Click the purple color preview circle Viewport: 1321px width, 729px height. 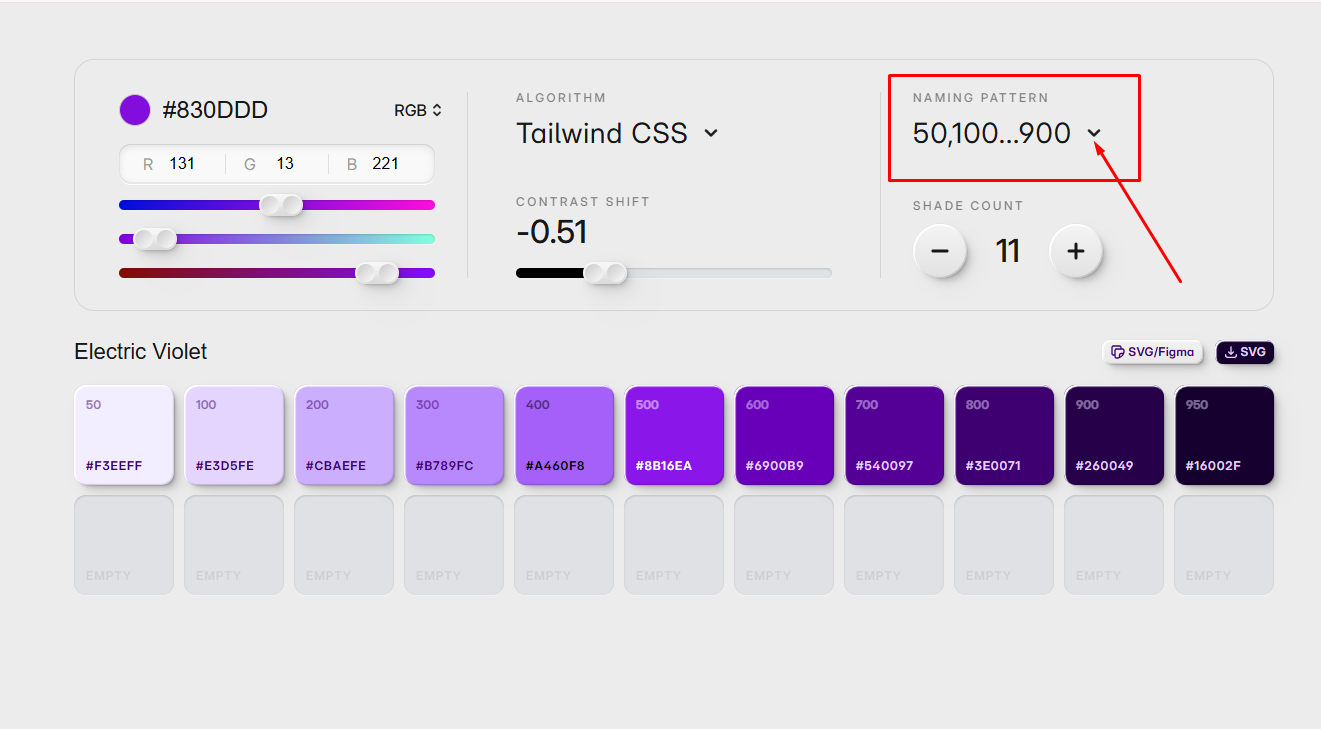[x=135, y=110]
